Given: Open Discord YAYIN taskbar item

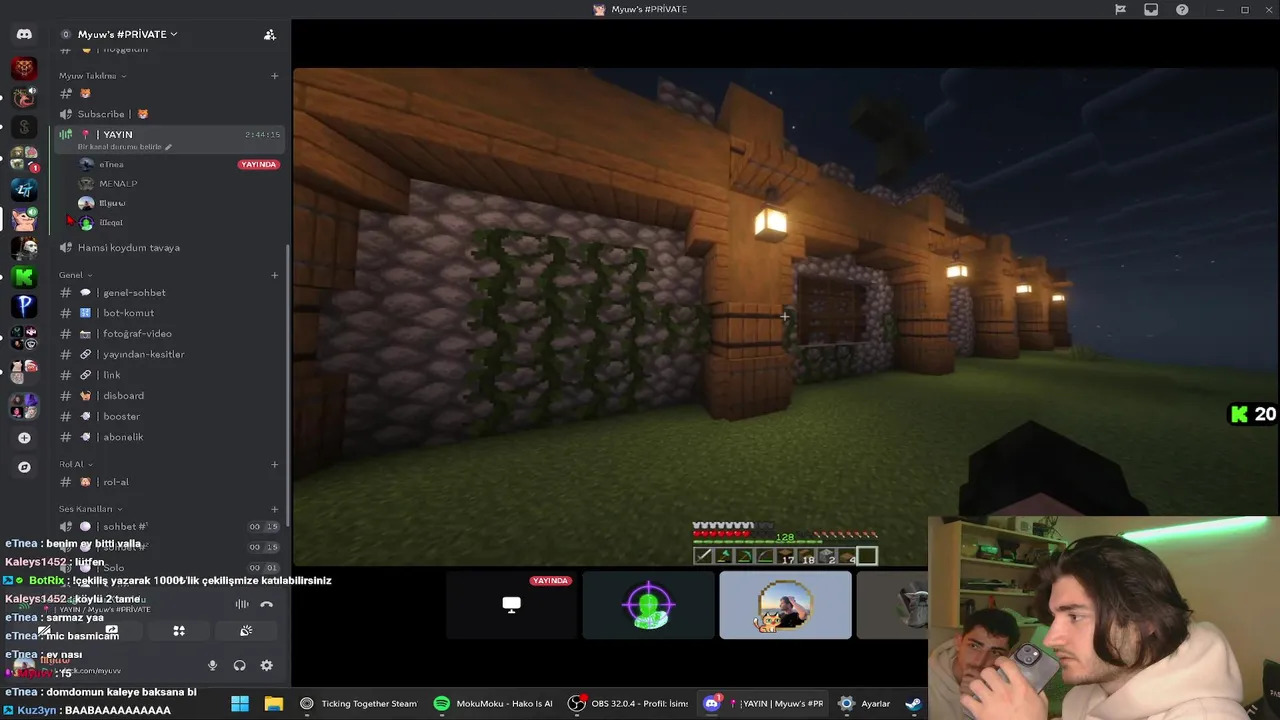Looking at the screenshot, I should [763, 703].
